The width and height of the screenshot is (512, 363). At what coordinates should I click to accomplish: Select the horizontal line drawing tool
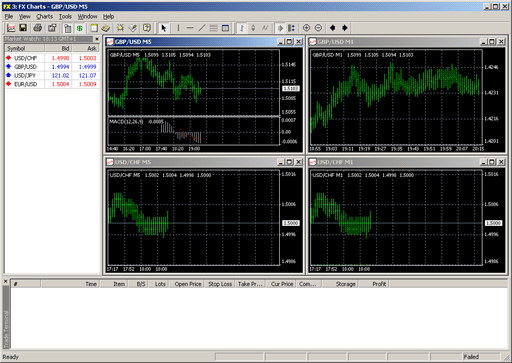[x=190, y=28]
